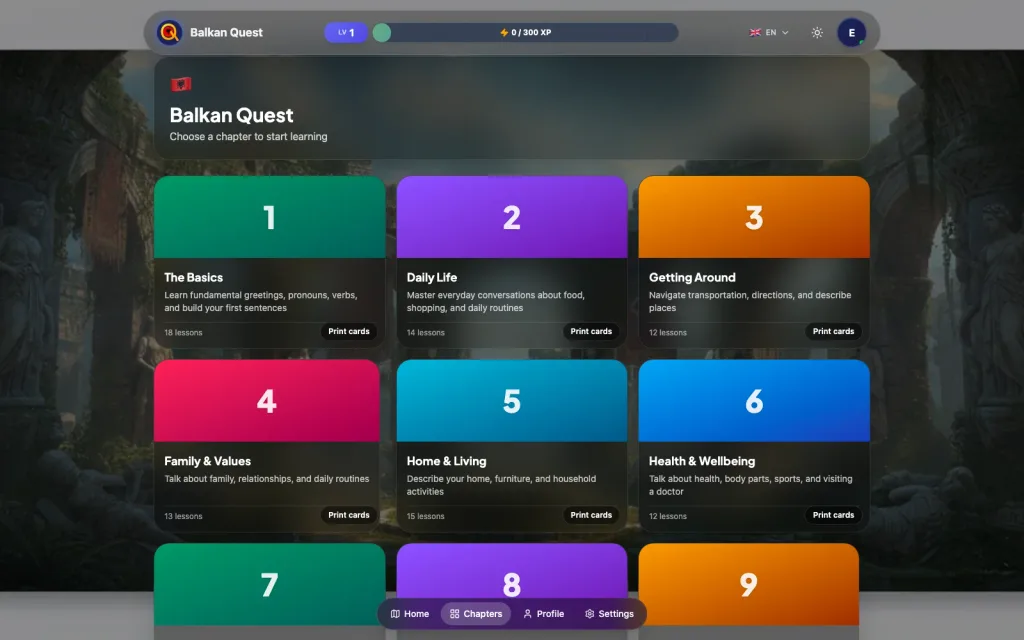Click the '13 lessons' count text
This screenshot has height=640, width=1024.
click(183, 516)
